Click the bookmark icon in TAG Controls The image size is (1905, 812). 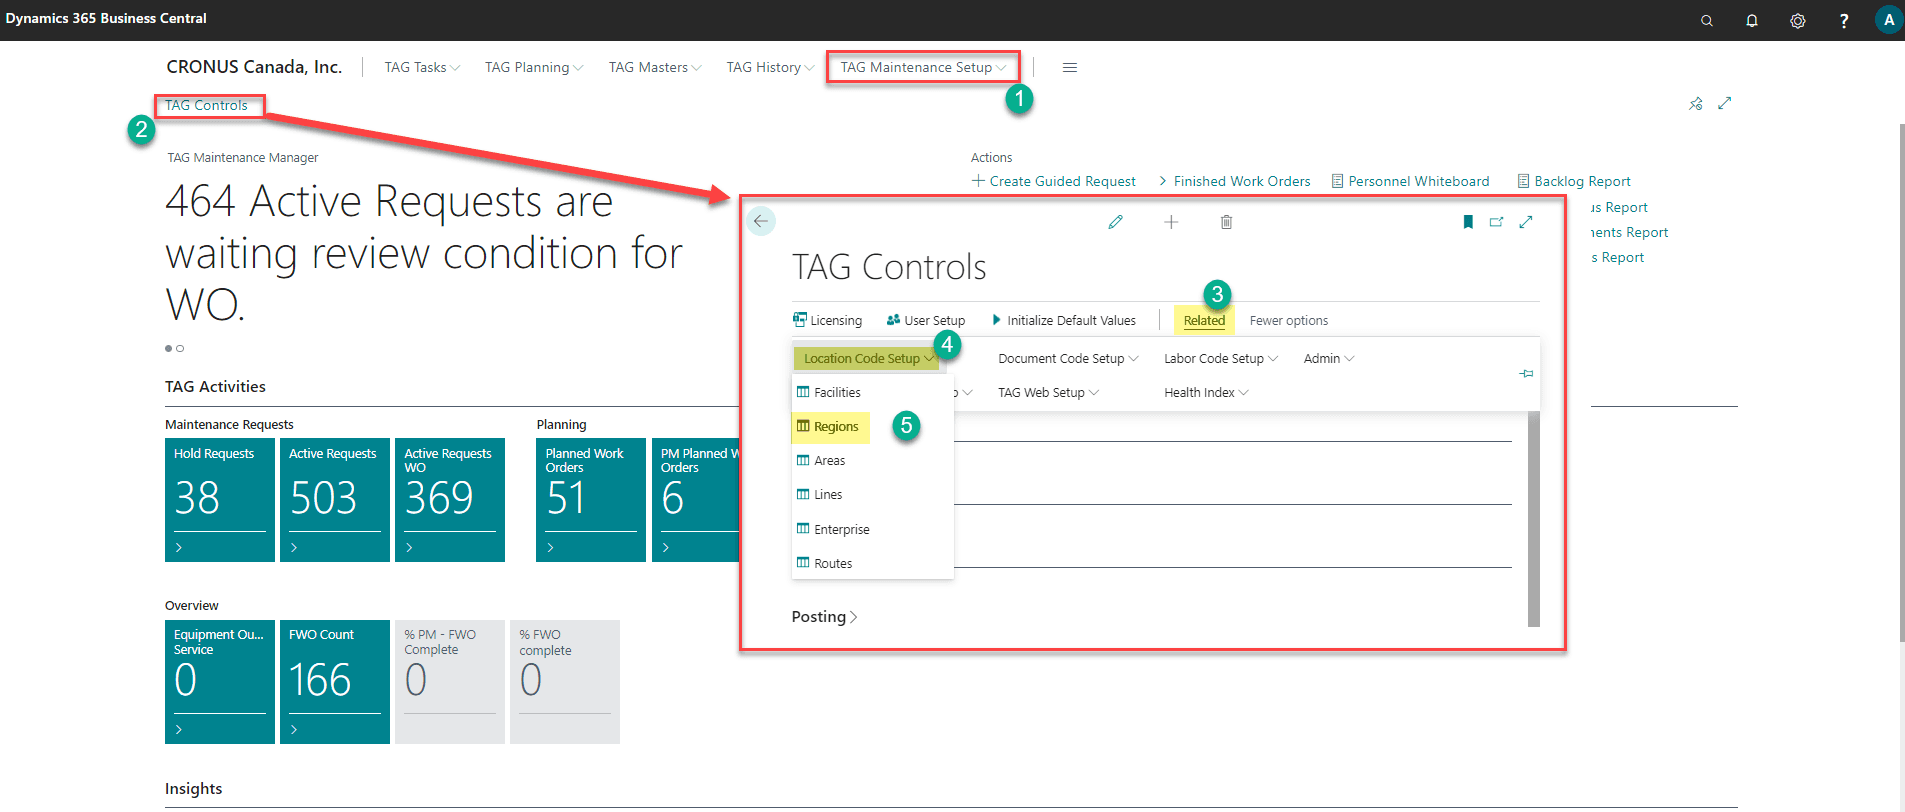coord(1468,222)
